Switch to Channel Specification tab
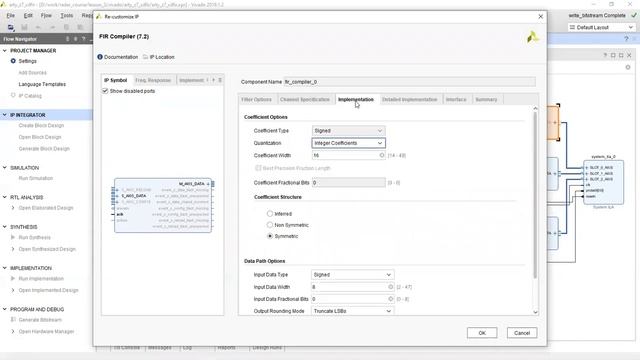Image resolution: width=640 pixels, height=360 pixels. pyautogui.click(x=305, y=99)
